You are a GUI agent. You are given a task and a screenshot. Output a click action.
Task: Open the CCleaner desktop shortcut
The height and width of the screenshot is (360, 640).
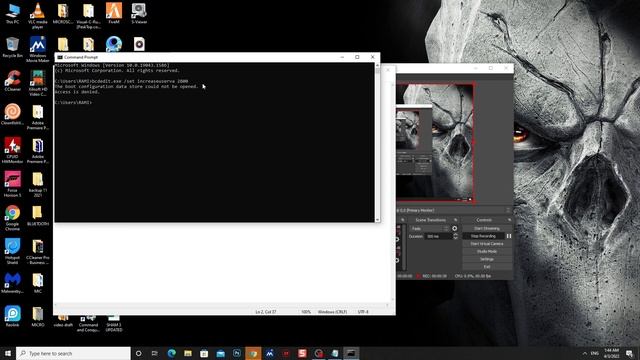[12, 81]
